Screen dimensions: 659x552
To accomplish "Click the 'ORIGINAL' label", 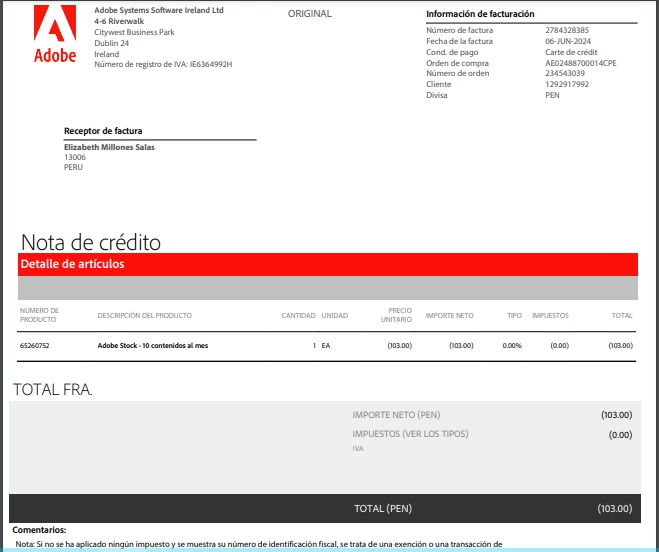I will point(310,14).
